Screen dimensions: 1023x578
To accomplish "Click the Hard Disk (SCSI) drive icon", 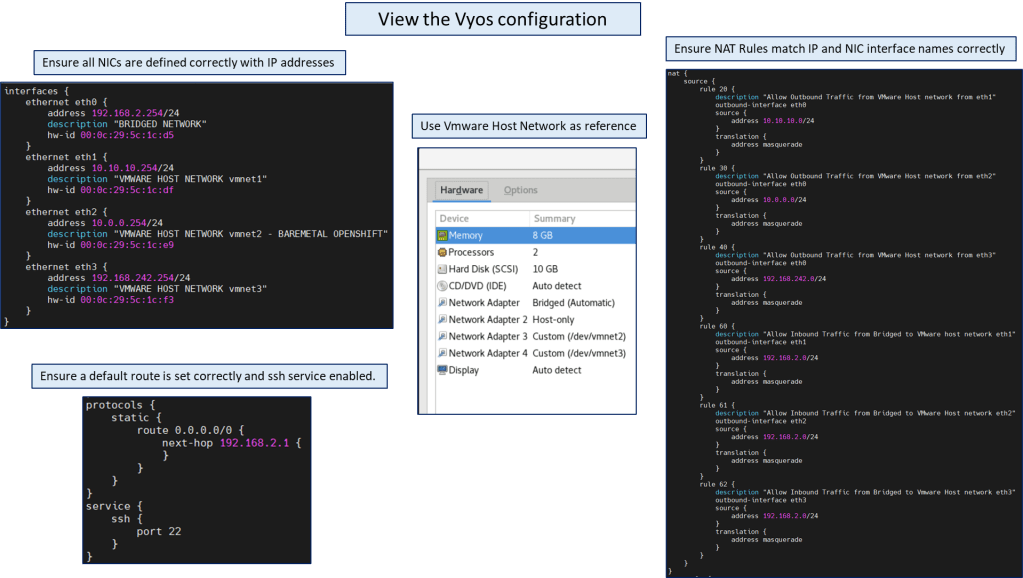I will pyautogui.click(x=442, y=269).
